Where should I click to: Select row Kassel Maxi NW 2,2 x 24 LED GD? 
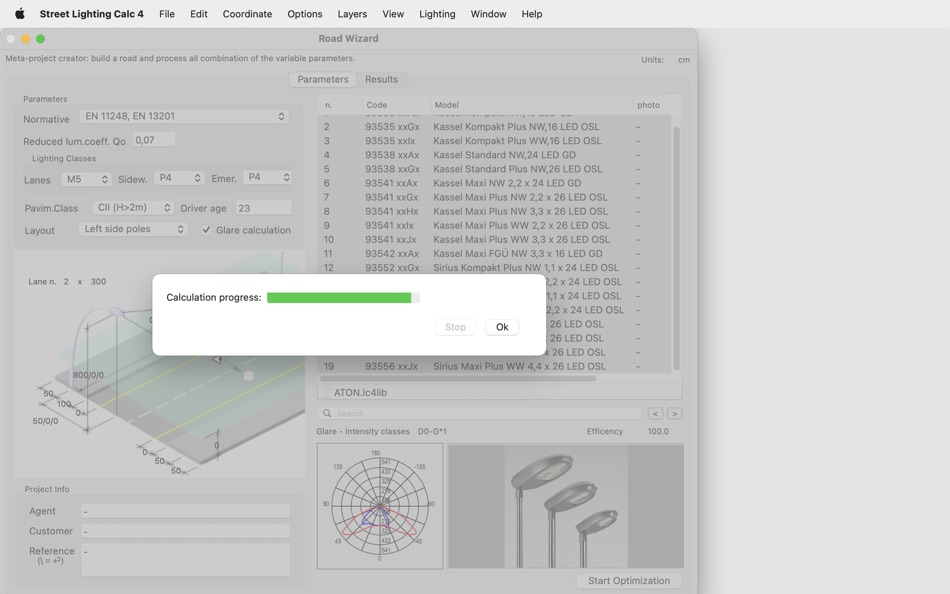click(x=494, y=183)
